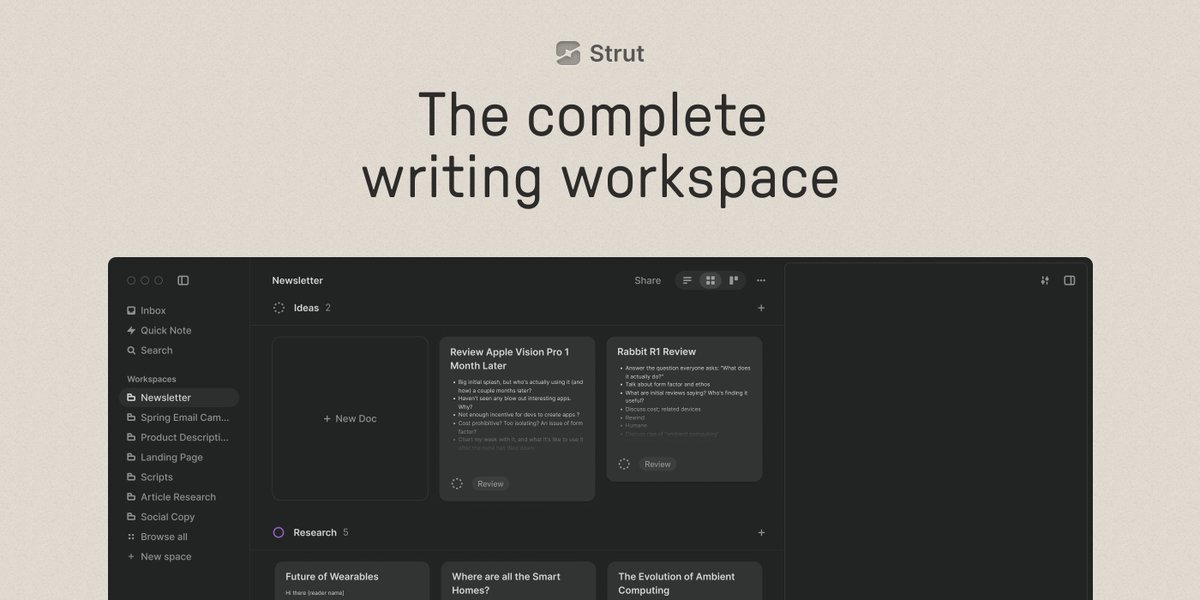Add a doc to Research section

pyautogui.click(x=761, y=533)
